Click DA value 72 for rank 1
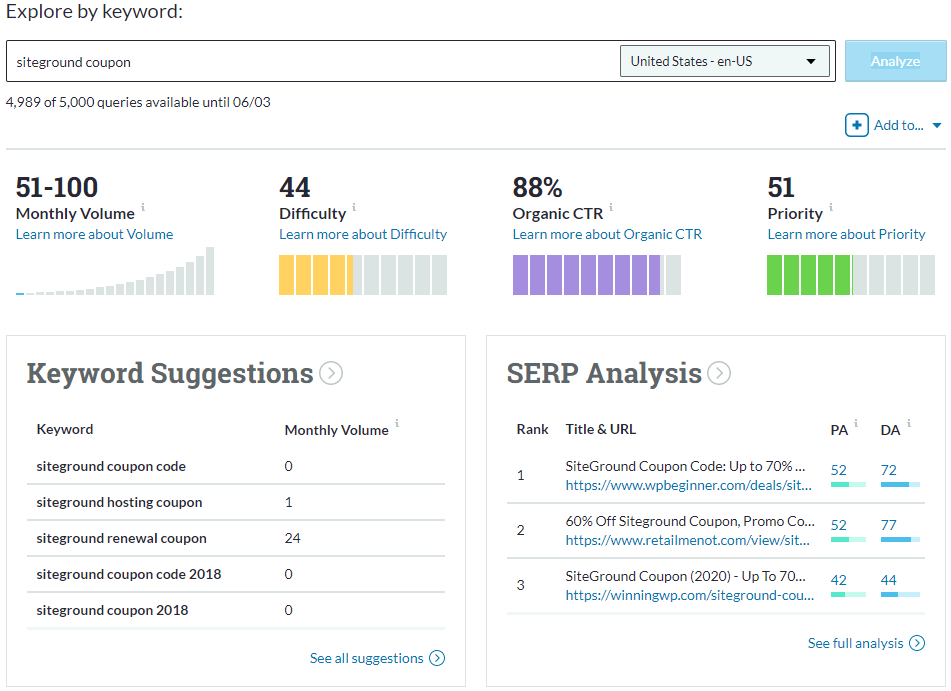Viewport: 951px width, 691px height. pyautogui.click(x=889, y=470)
